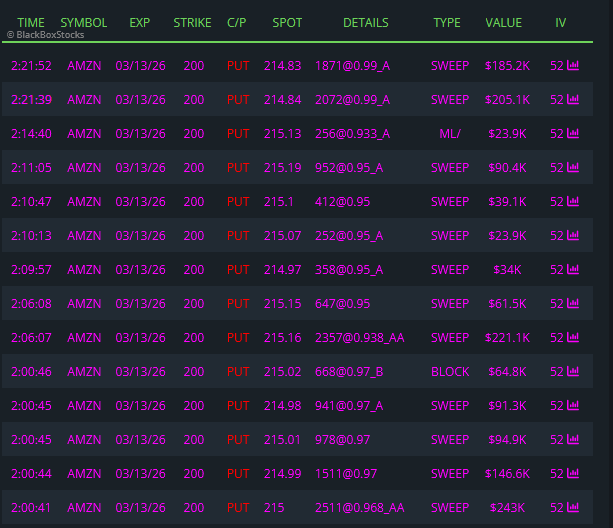Click strike 200 in the 2:11:05 row

tap(194, 168)
